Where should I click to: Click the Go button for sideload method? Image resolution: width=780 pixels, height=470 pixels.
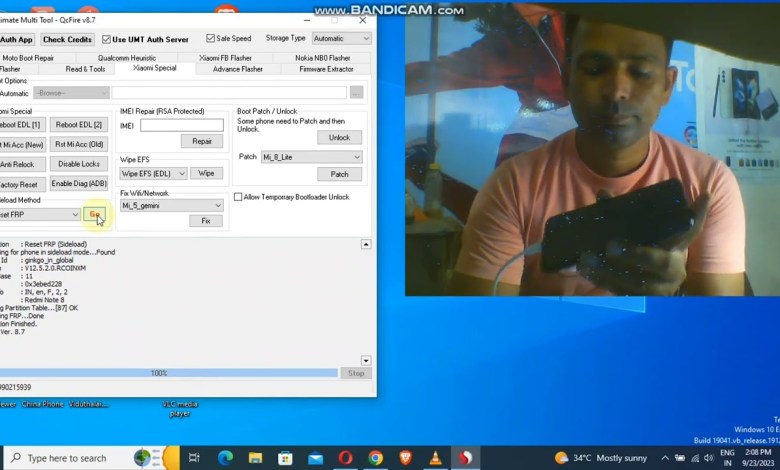pos(95,214)
